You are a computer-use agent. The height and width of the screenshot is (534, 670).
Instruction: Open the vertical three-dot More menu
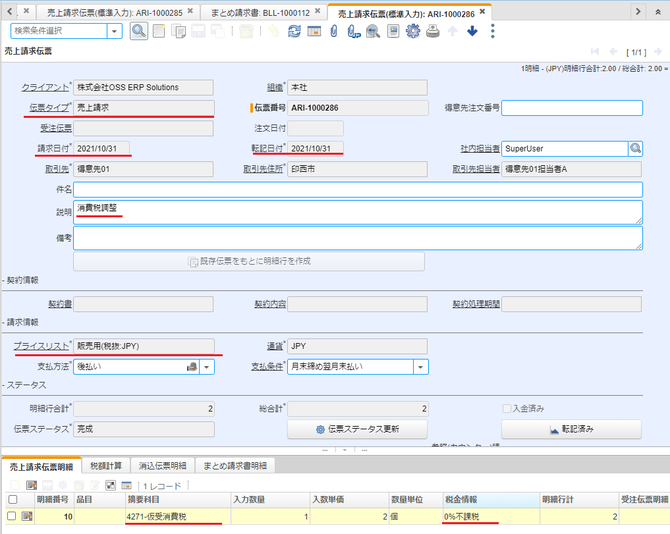pos(493,31)
